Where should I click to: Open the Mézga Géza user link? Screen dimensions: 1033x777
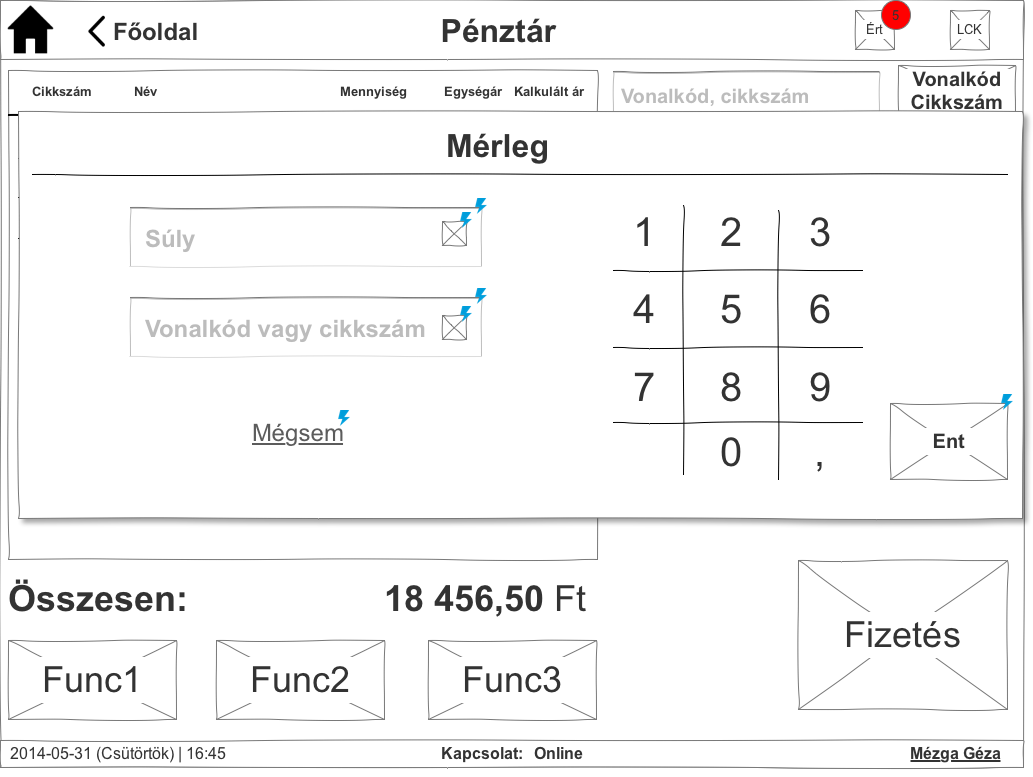pos(955,753)
